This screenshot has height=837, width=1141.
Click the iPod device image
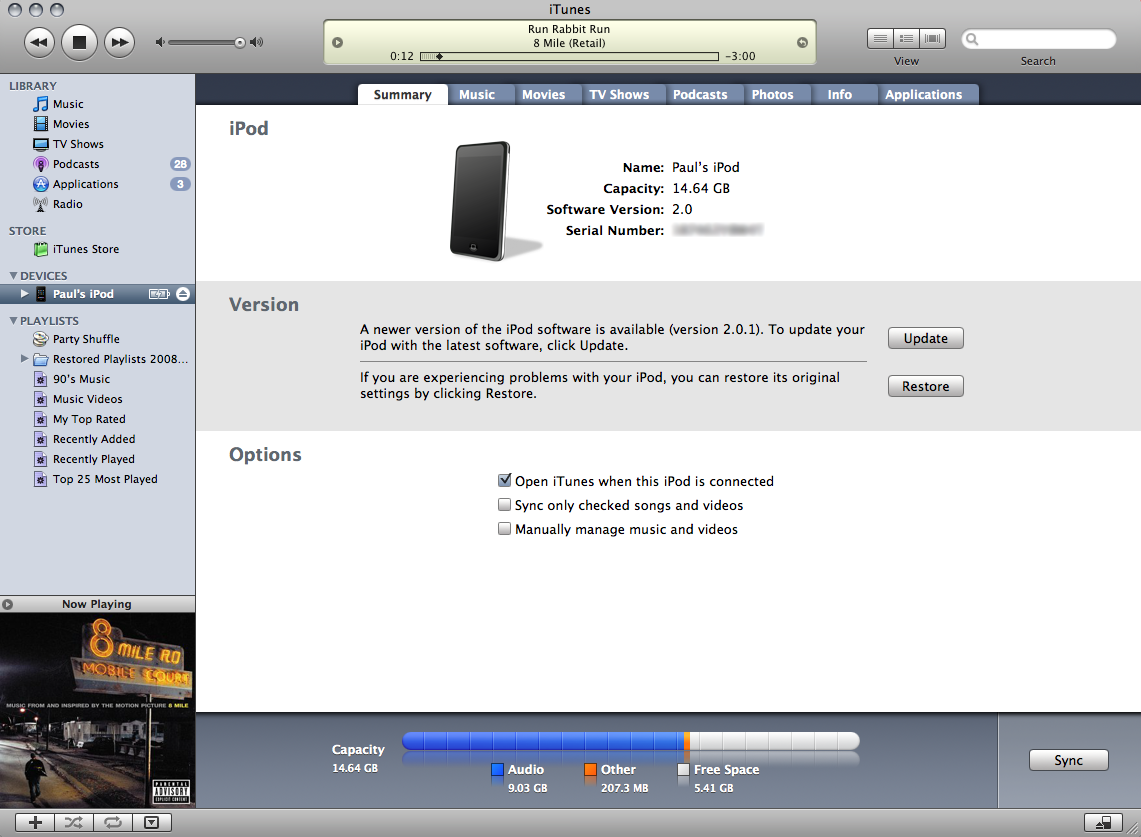tap(482, 201)
